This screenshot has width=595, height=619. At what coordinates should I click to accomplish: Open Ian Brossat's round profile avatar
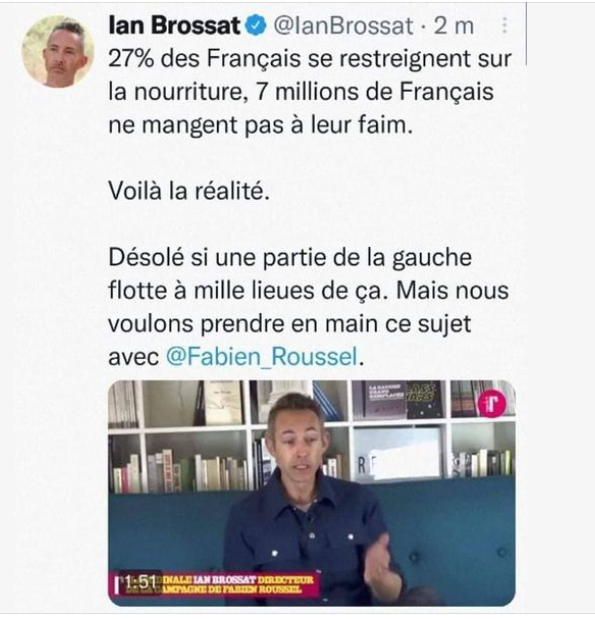[58, 51]
